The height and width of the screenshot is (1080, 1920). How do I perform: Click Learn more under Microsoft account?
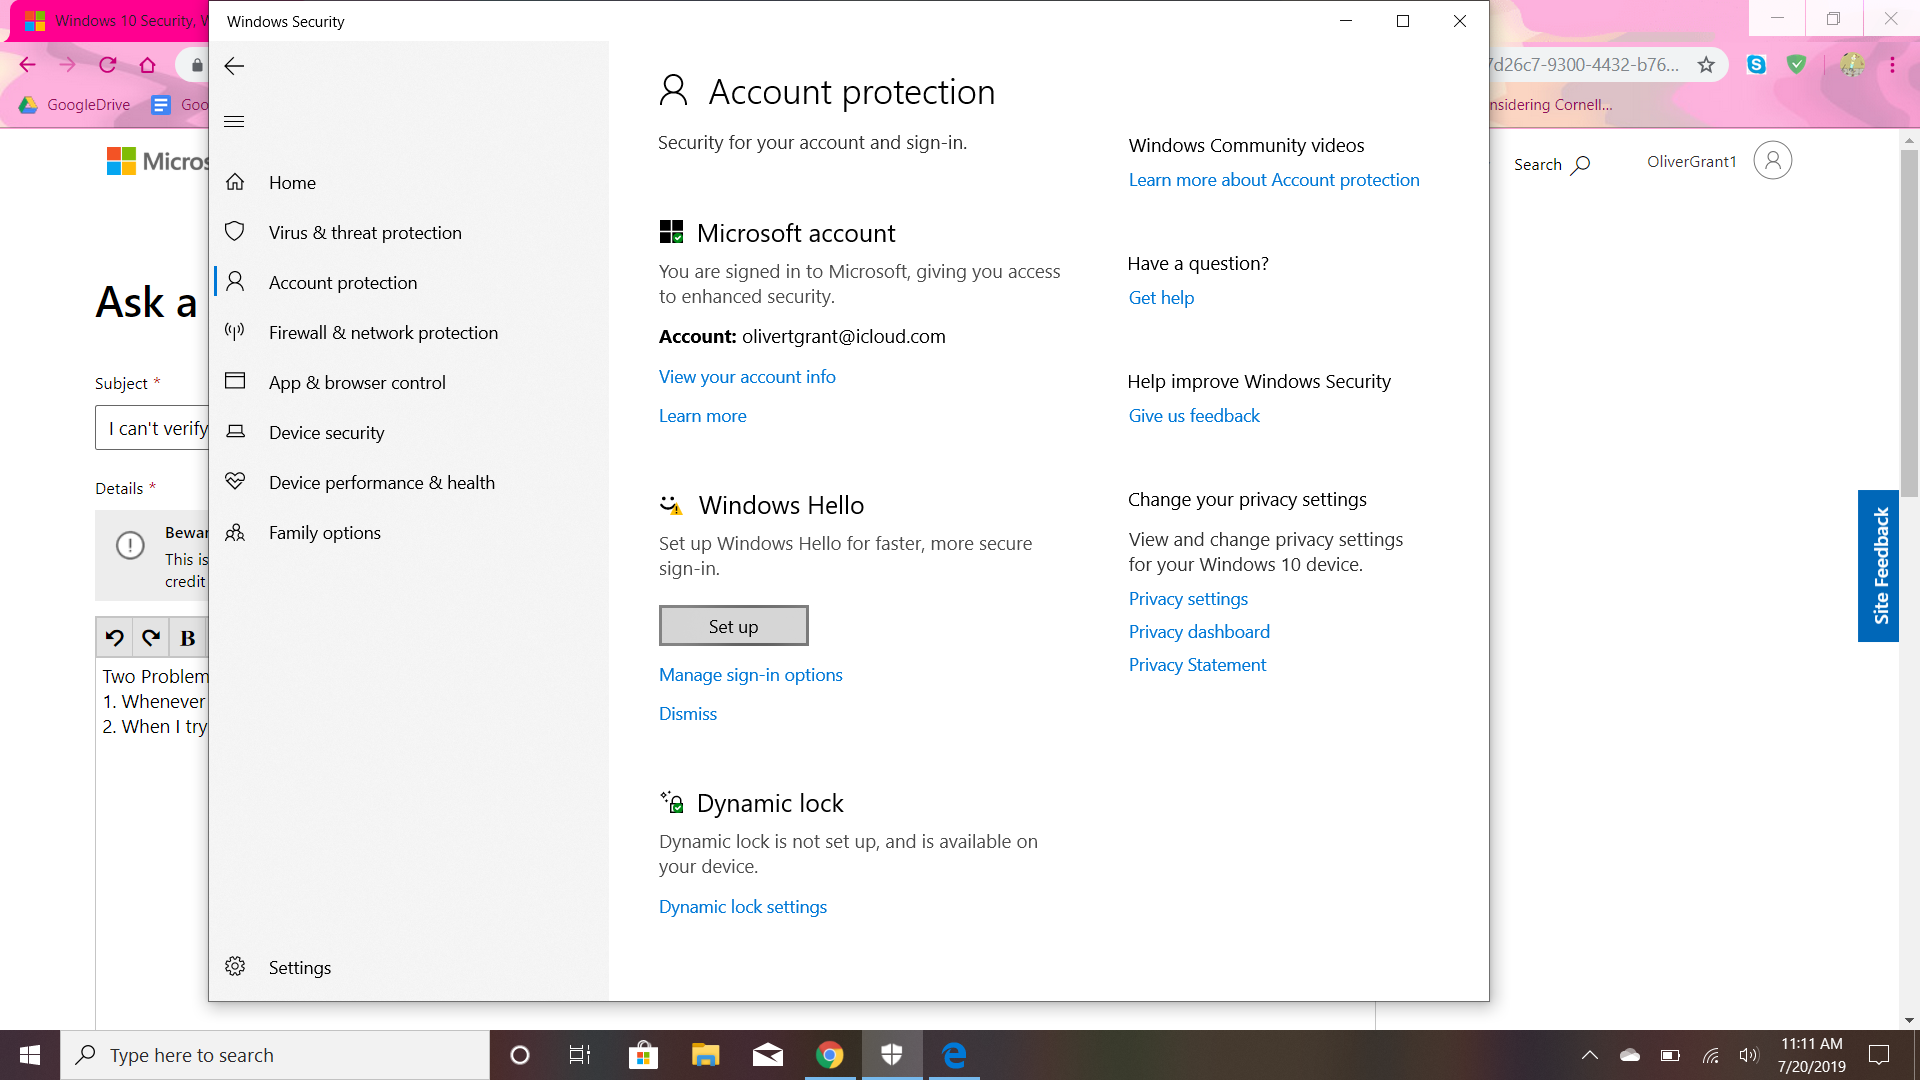702,416
